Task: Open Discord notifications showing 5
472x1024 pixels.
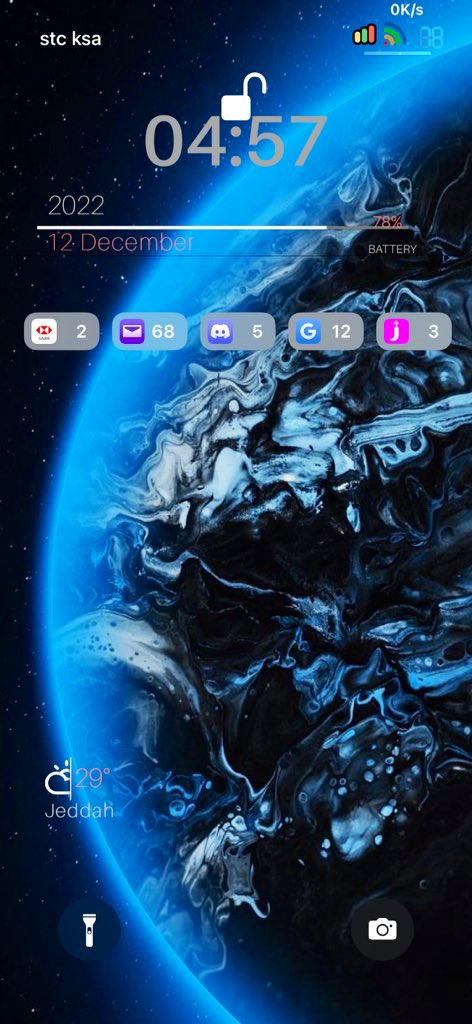Action: (238, 332)
